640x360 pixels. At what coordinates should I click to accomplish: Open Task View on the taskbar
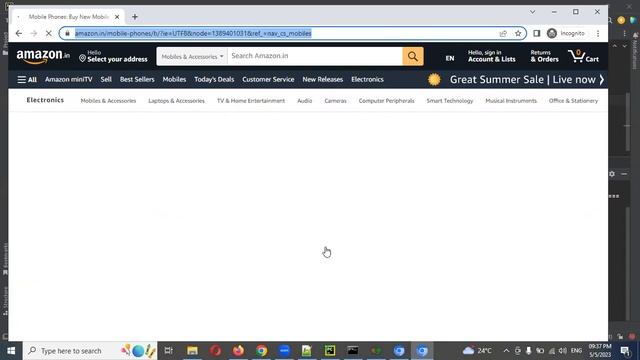tap(169, 351)
